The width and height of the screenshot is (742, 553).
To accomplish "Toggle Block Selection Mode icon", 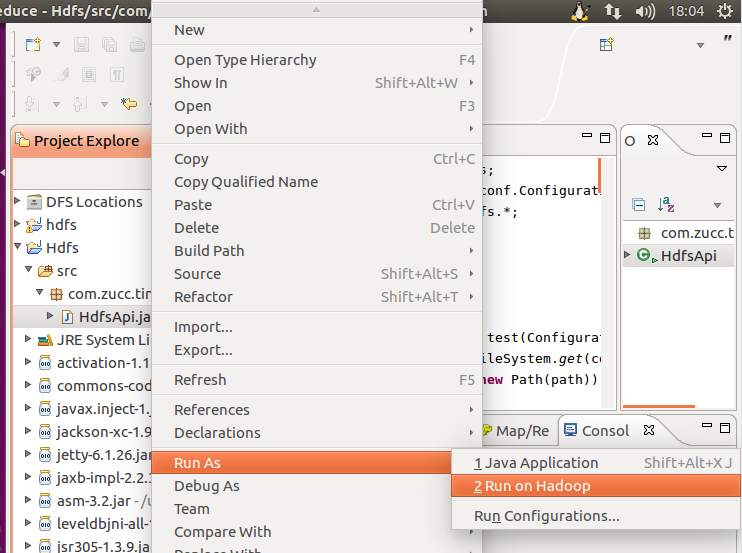I will [89, 74].
